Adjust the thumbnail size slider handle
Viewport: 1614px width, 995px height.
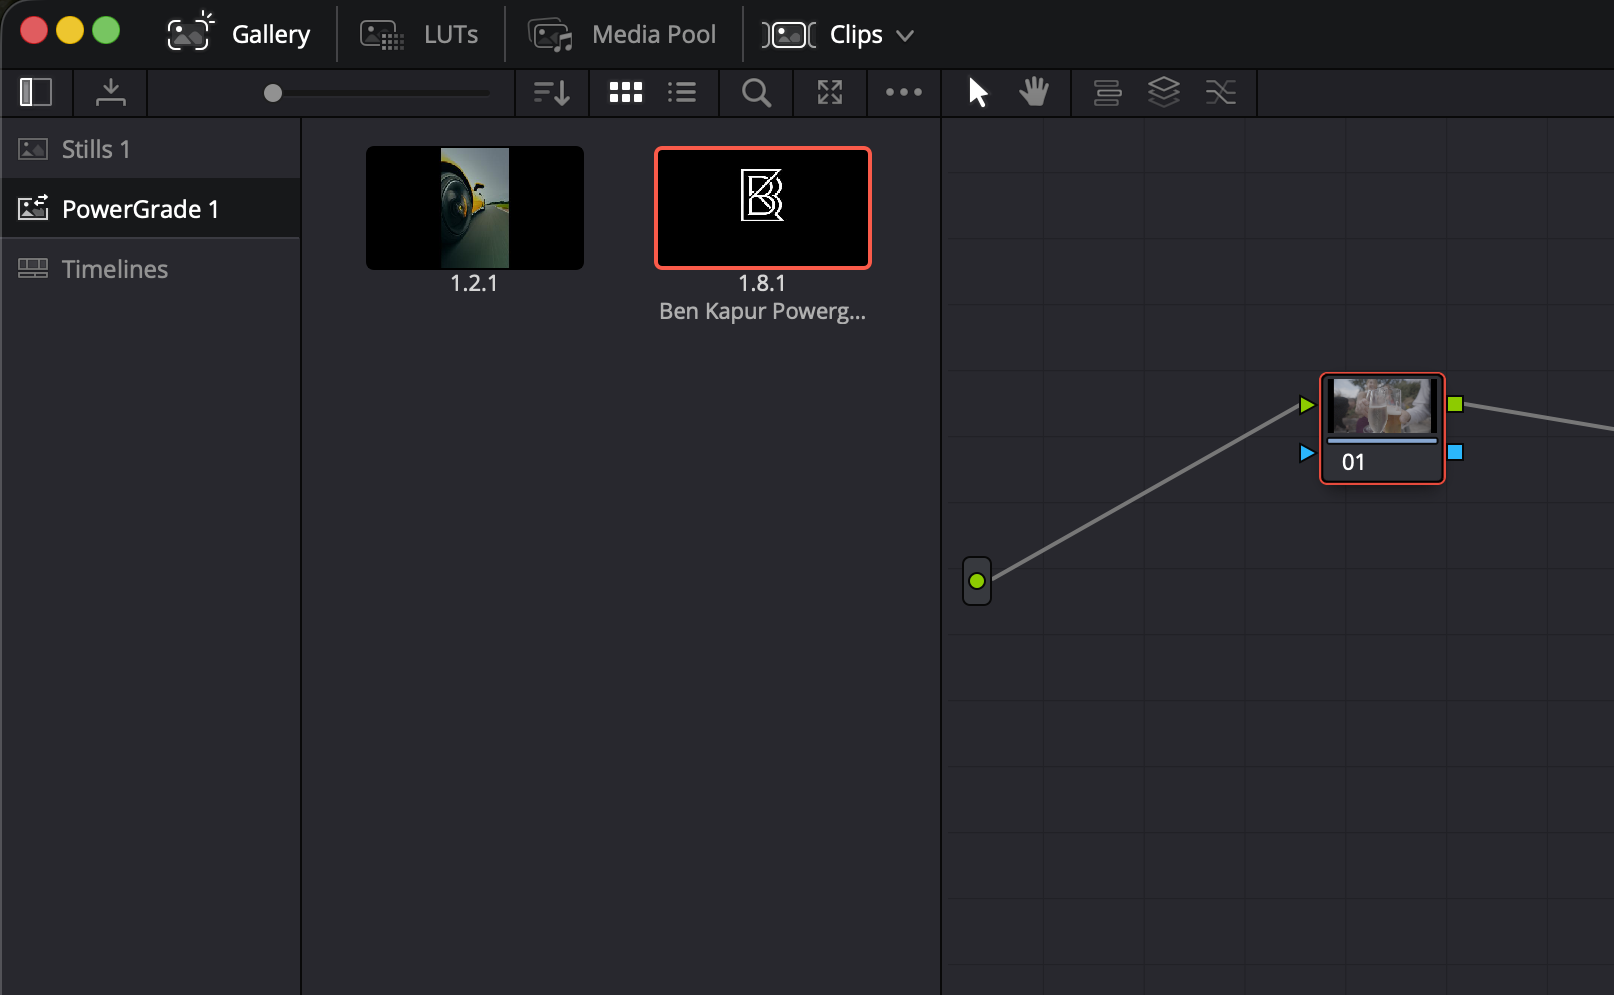tap(273, 93)
